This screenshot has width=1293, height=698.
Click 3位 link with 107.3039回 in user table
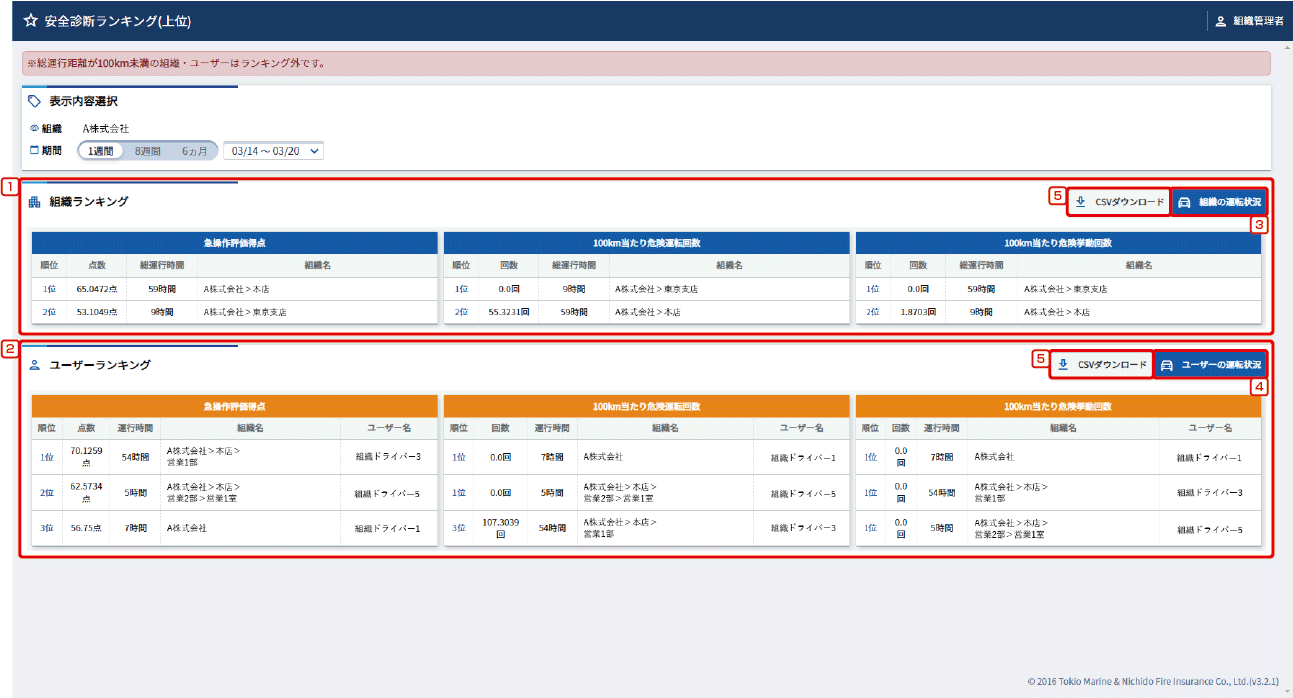(x=459, y=528)
